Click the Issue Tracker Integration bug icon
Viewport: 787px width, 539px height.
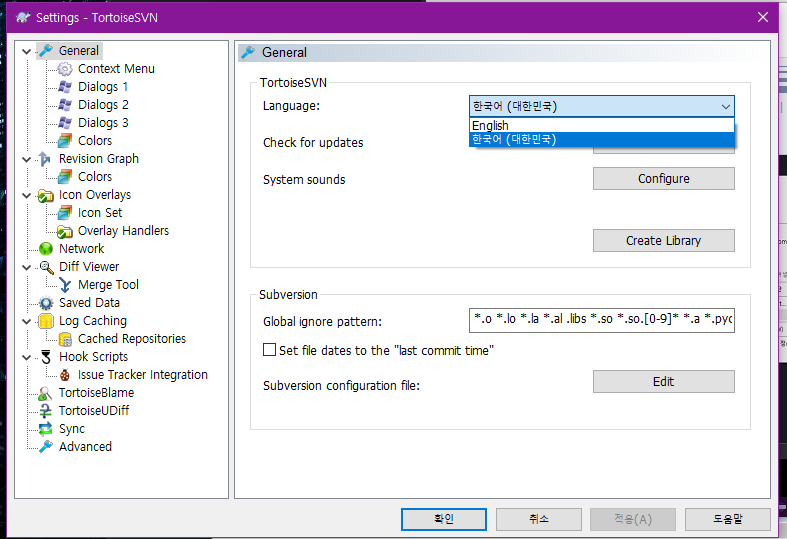(x=65, y=375)
